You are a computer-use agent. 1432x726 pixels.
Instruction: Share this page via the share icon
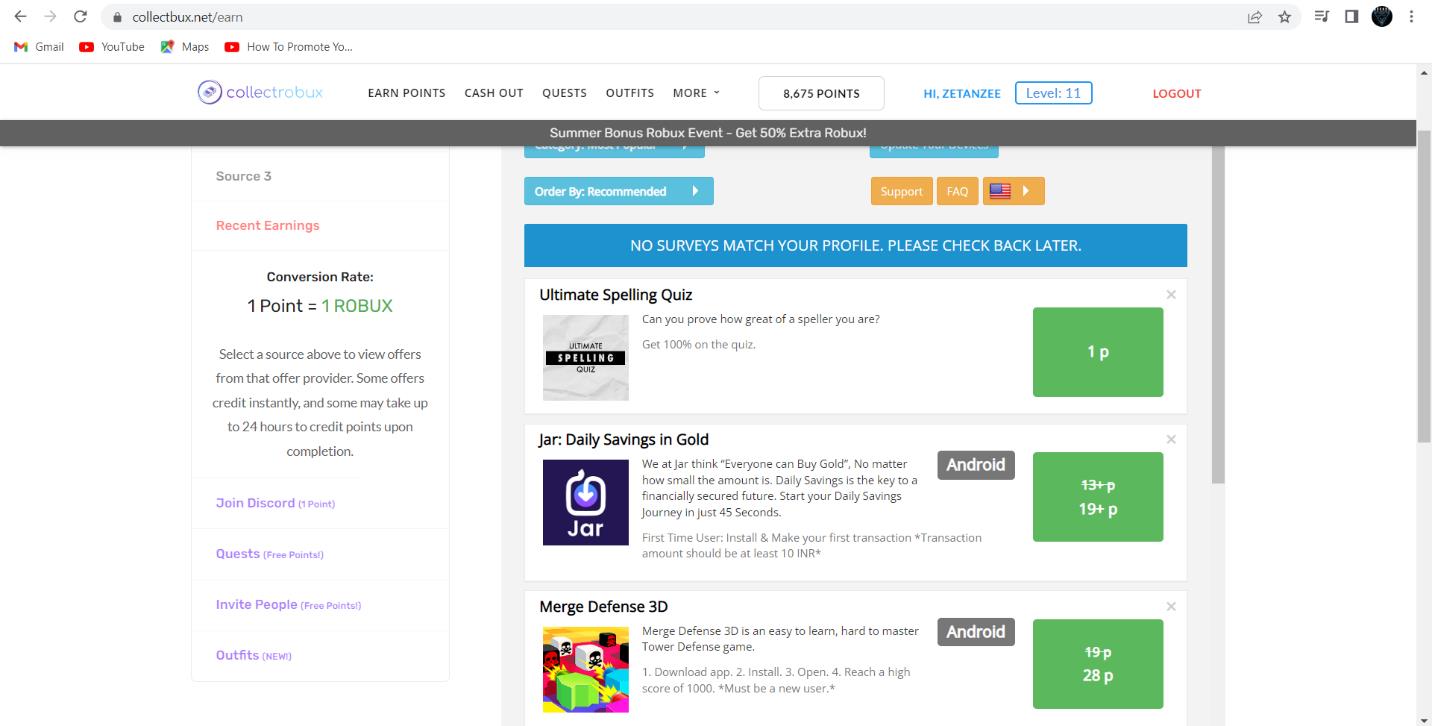(x=1254, y=17)
